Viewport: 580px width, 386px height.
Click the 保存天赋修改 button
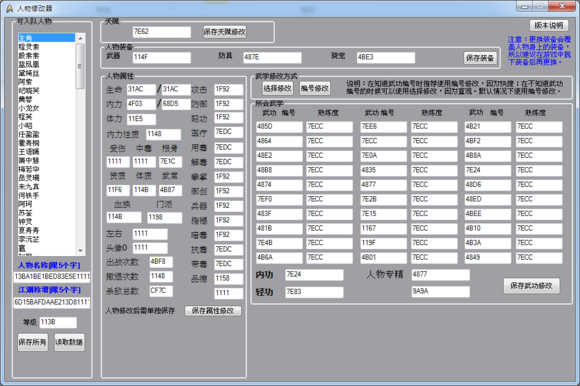(x=225, y=32)
